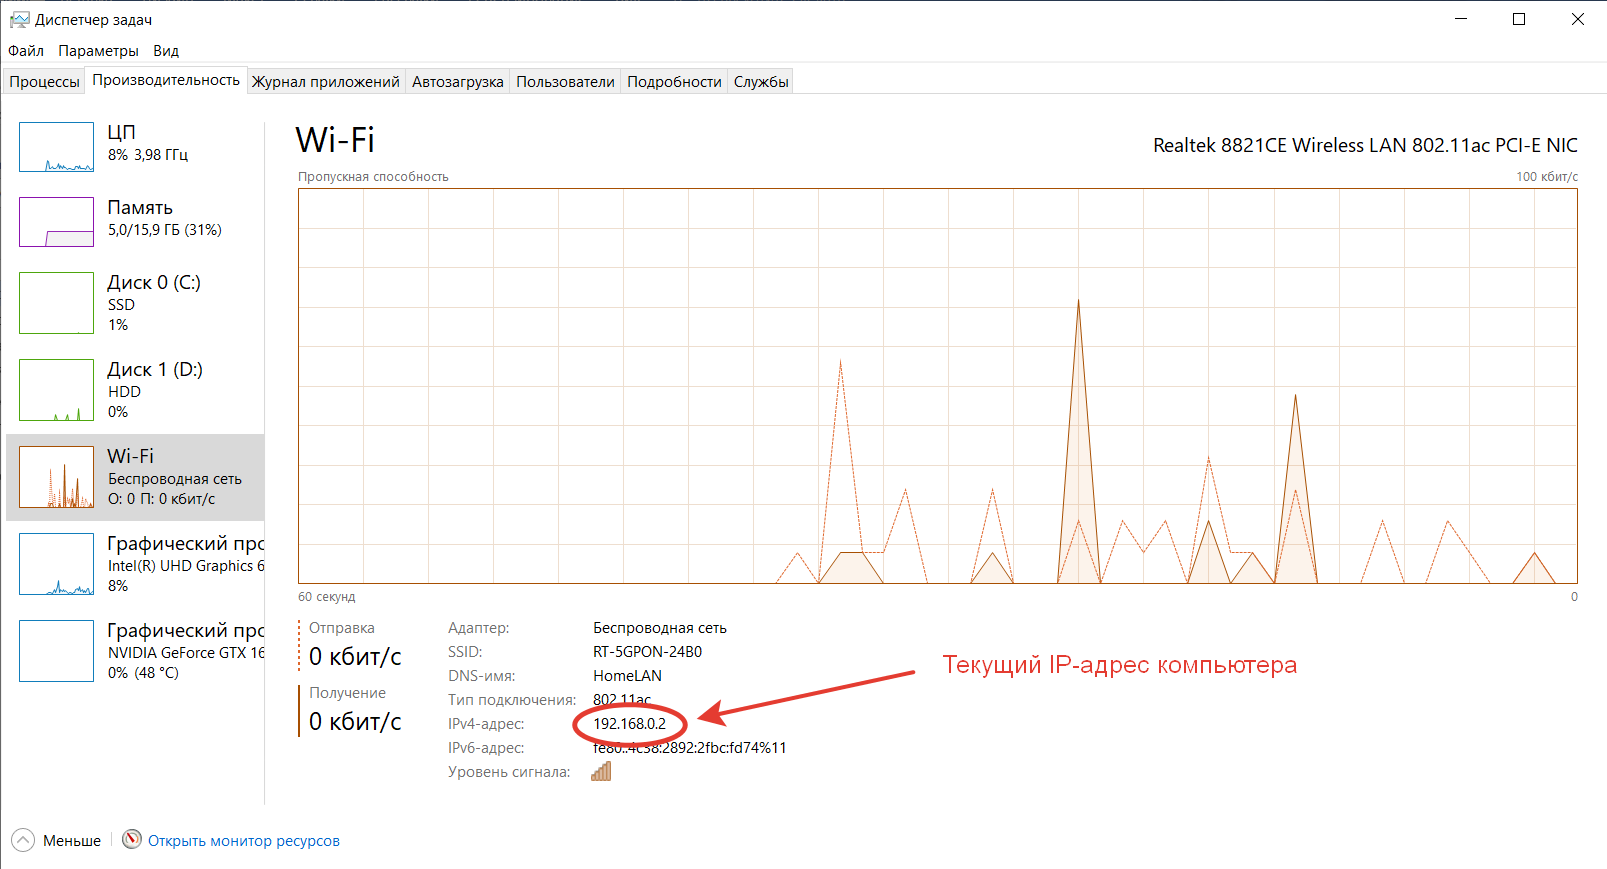Switch to the Процессы tab
This screenshot has width=1607, height=869.
click(44, 82)
